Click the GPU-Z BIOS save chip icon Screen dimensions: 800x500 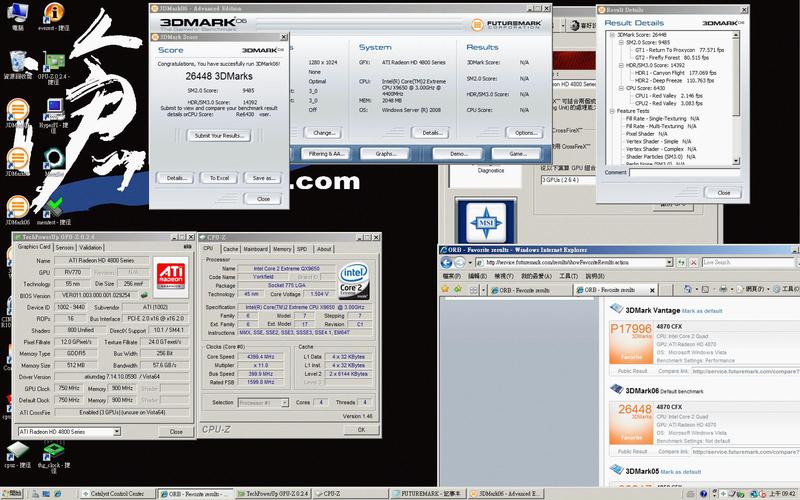144,295
